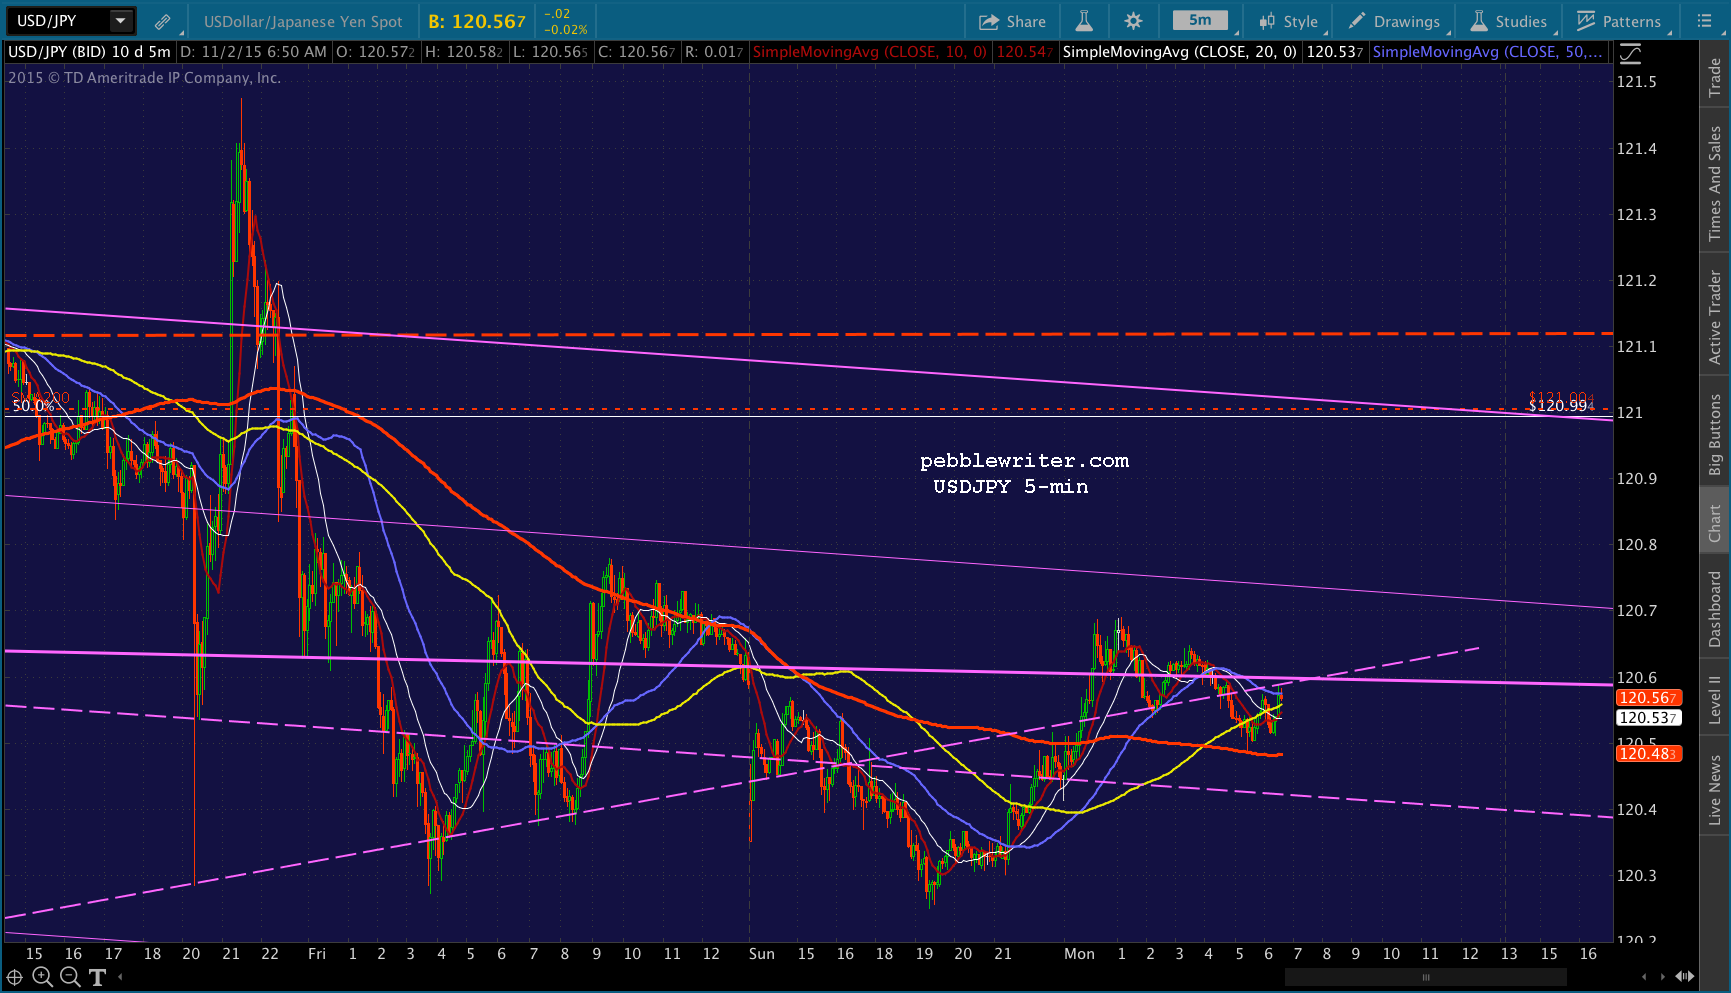Click the horizontal time scrollbar thumb

pyautogui.click(x=1425, y=977)
